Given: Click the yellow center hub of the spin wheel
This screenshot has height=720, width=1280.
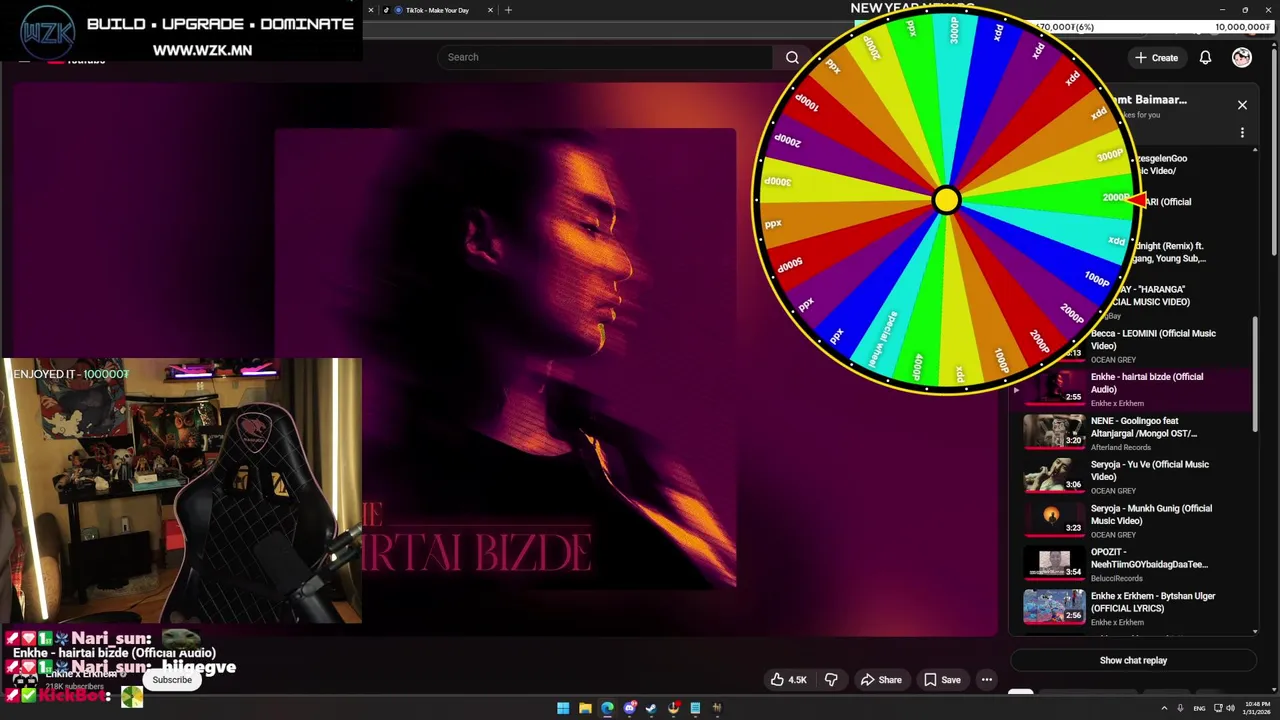Looking at the screenshot, I should coord(945,200).
